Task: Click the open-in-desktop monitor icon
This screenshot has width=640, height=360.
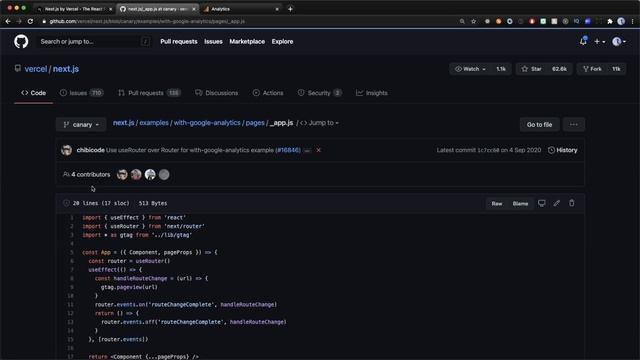Action: [x=542, y=203]
